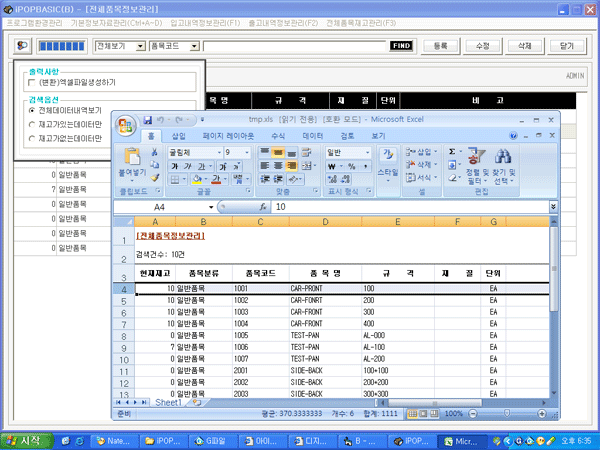
Task: Expand the font size 9 dropdown
Action: [247, 153]
